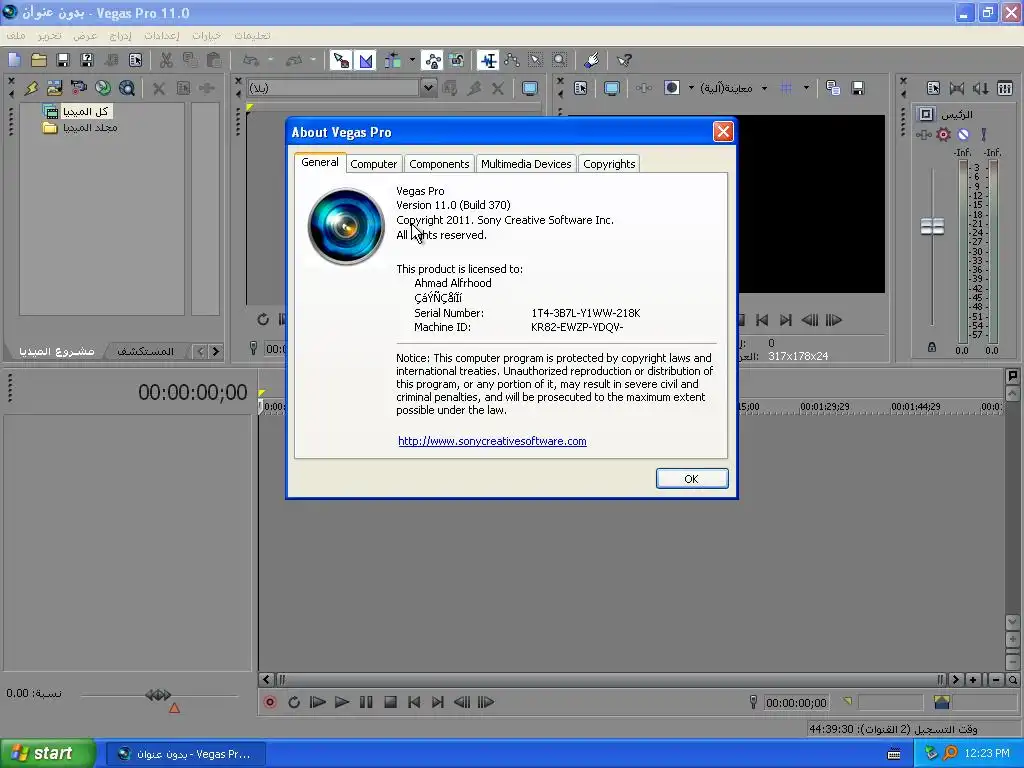Viewport: 1024px width, 768px height.
Task: Click the Properties icon in main toolbar
Action: tap(135, 60)
